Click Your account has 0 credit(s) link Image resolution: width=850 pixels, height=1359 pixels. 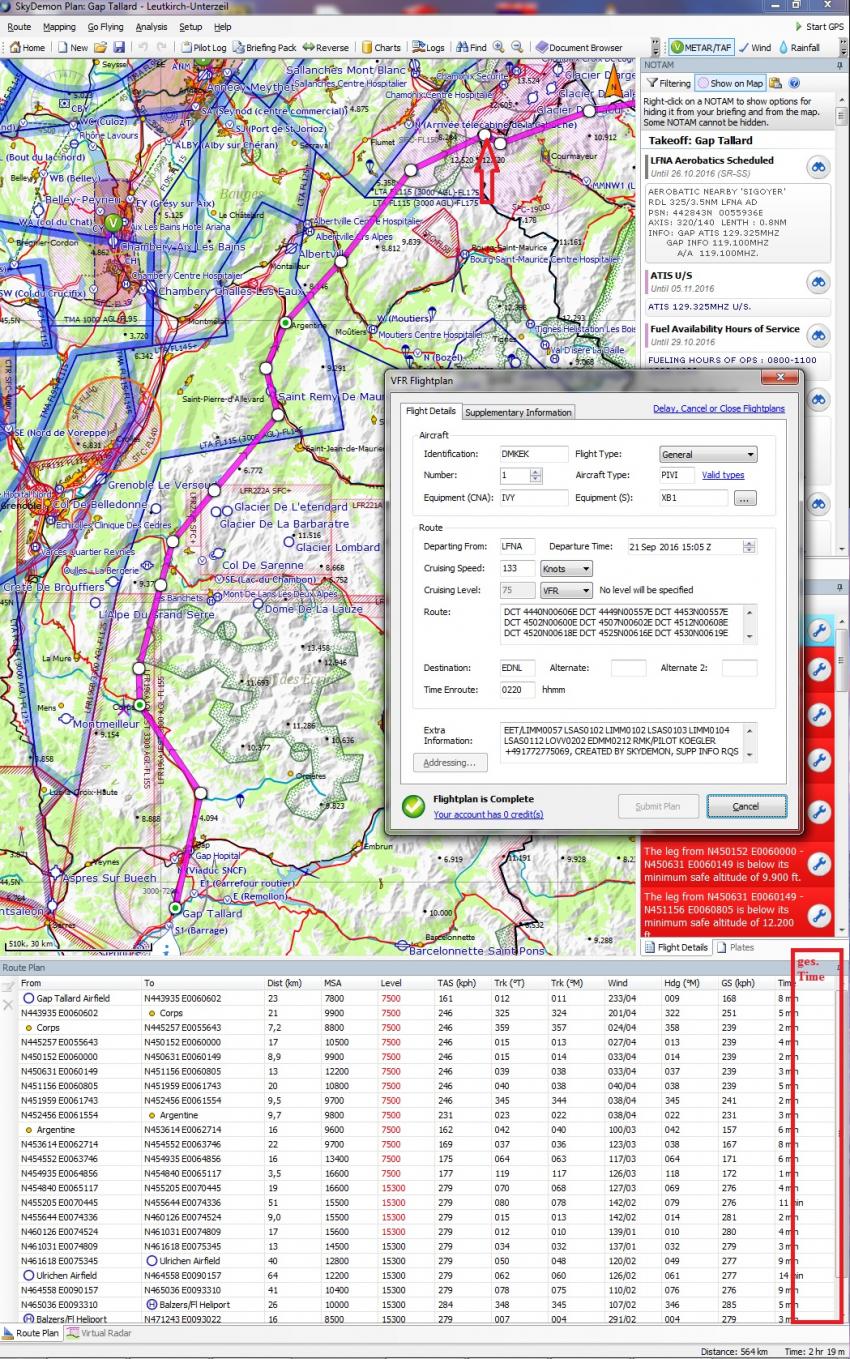point(488,814)
